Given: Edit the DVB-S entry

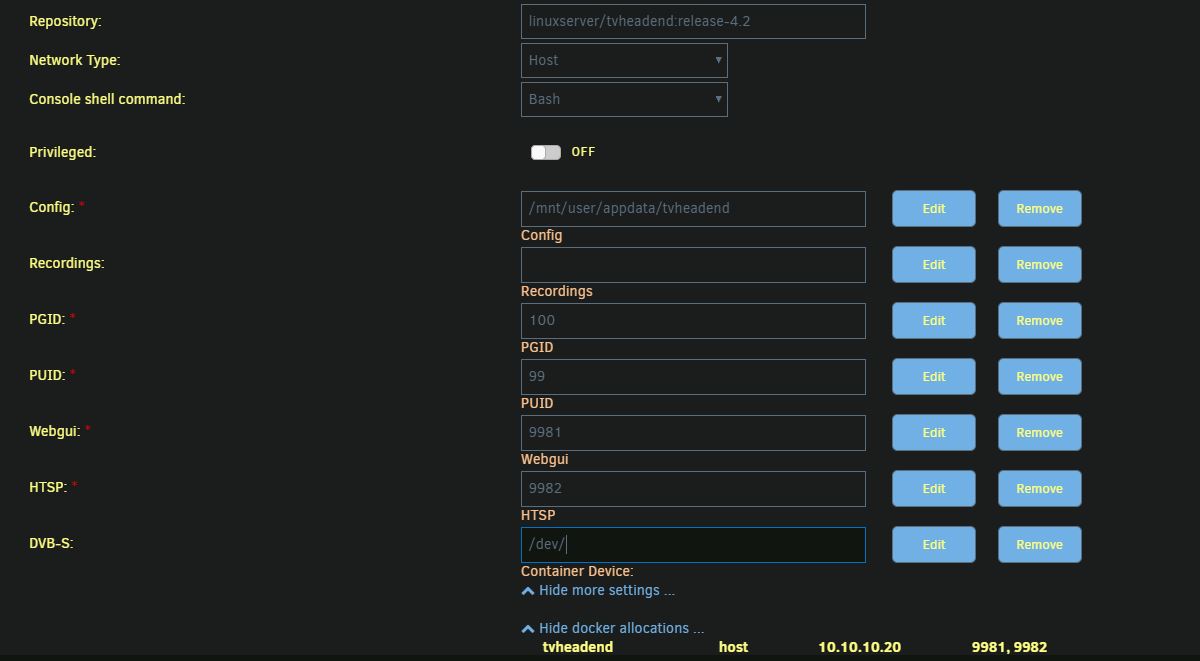Looking at the screenshot, I should 934,544.
